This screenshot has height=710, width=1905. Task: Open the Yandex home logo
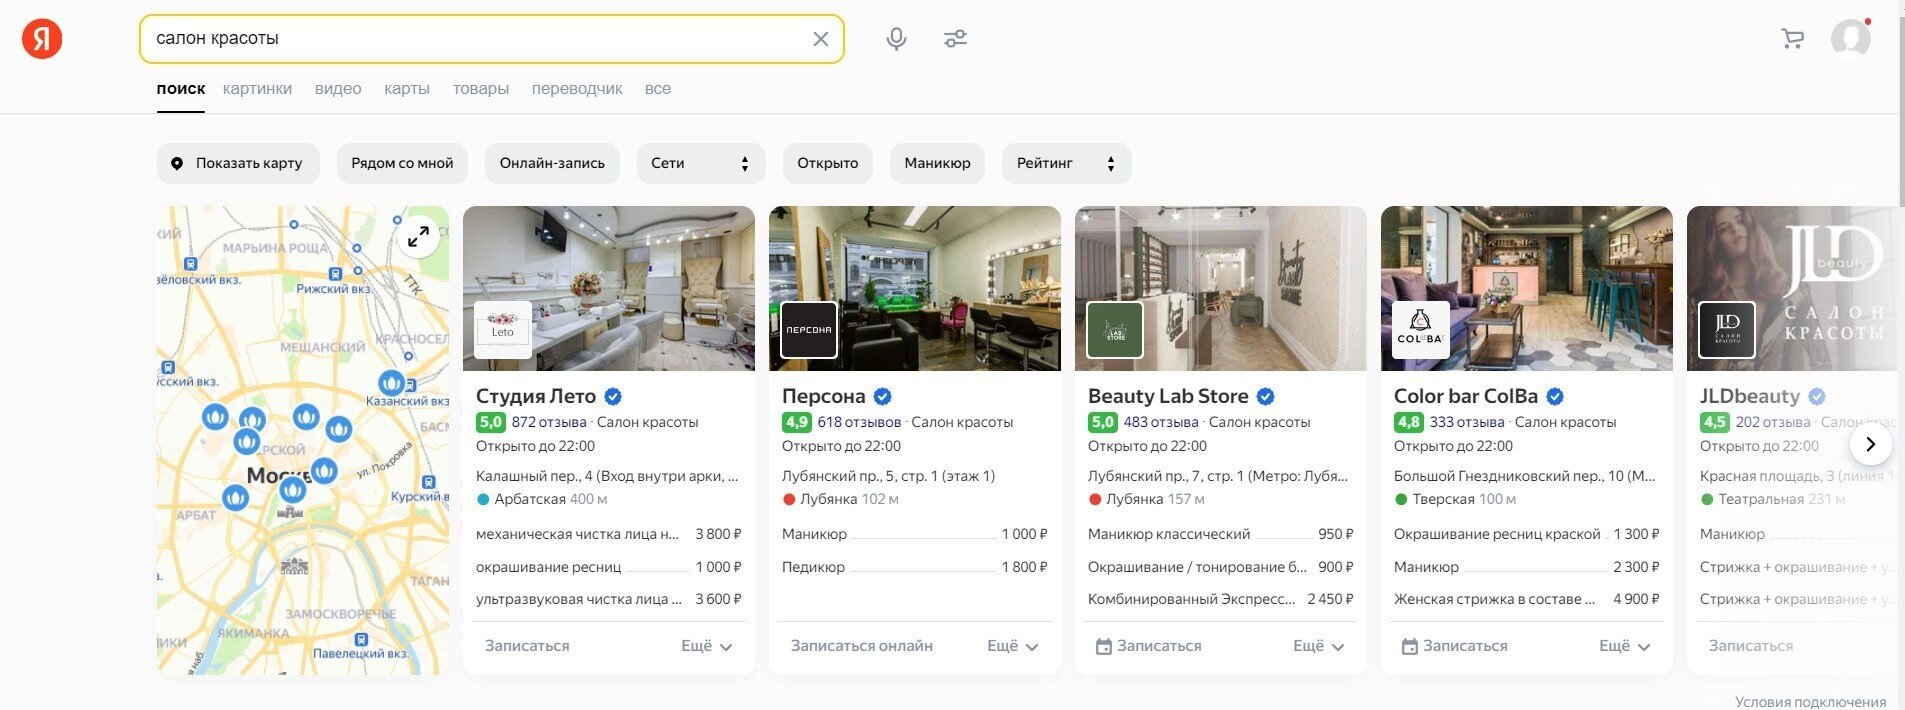(42, 39)
